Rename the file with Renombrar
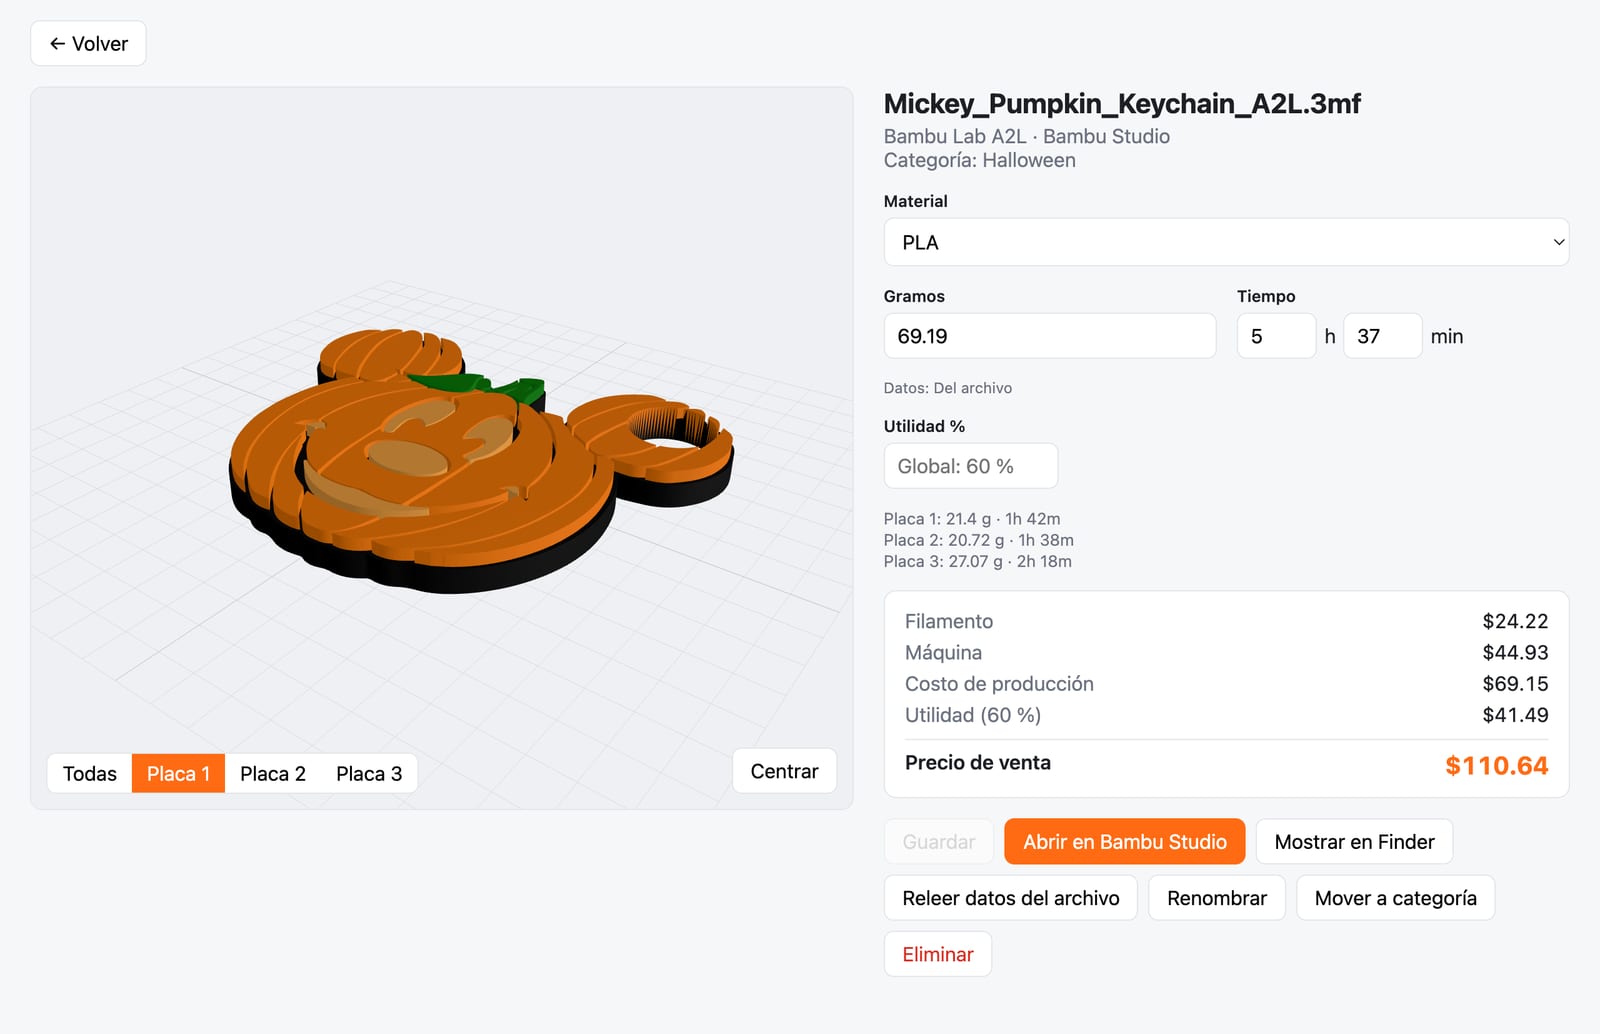This screenshot has height=1034, width=1600. point(1217,898)
